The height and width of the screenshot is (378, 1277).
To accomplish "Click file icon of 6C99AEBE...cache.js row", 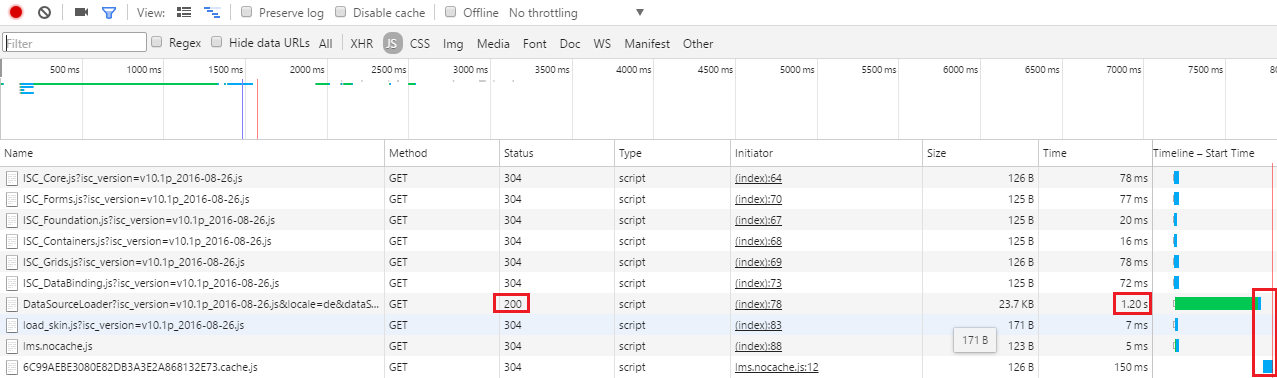I will pos(12,366).
